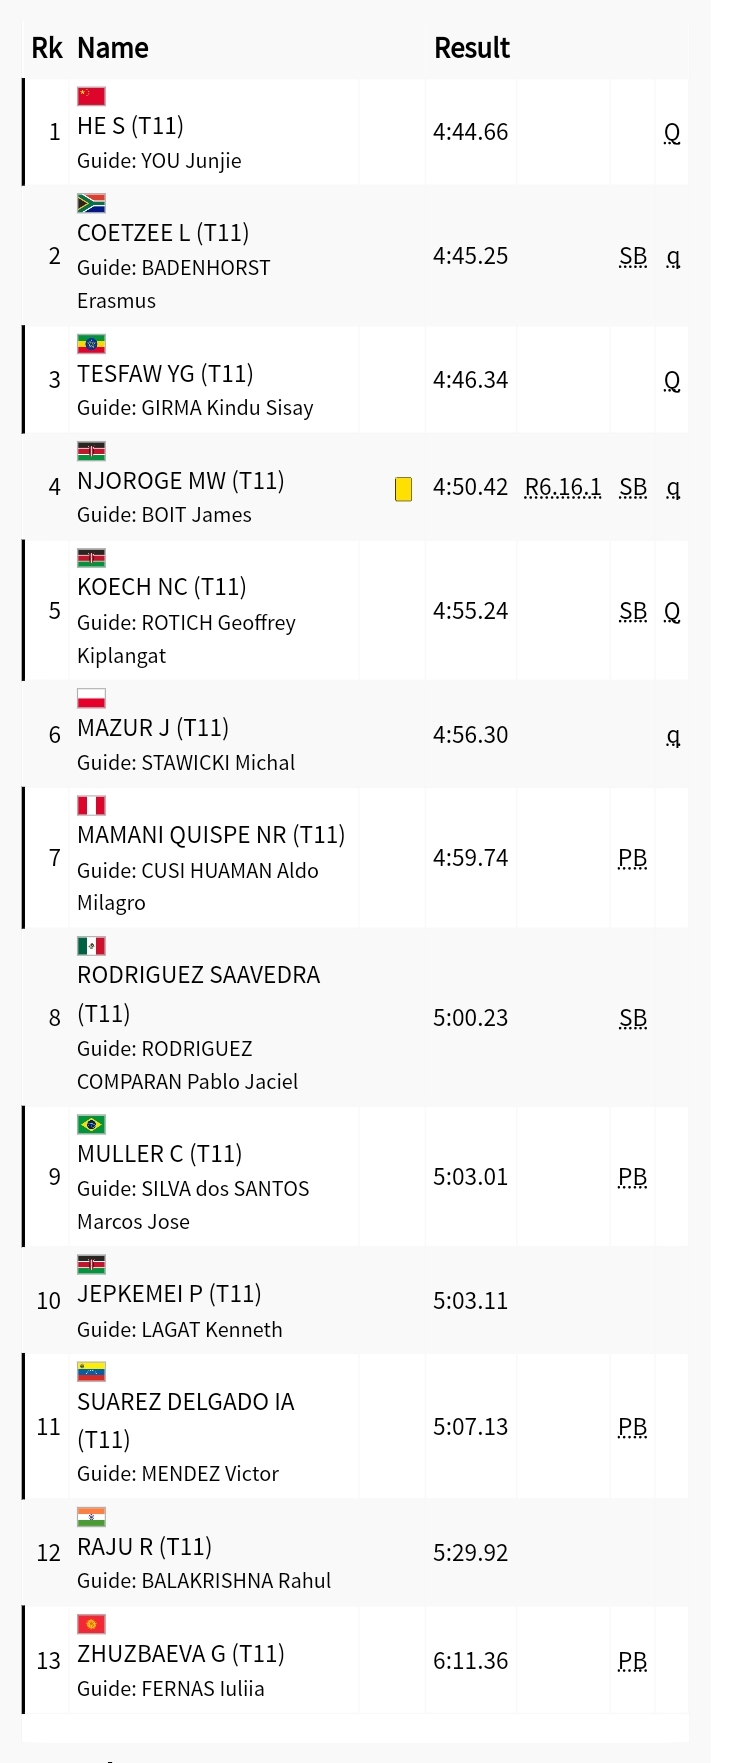The image size is (743, 1763).
Task: Click the Kyrgyzstan flag above ZHUZBAEVA G
Action: point(91,1624)
